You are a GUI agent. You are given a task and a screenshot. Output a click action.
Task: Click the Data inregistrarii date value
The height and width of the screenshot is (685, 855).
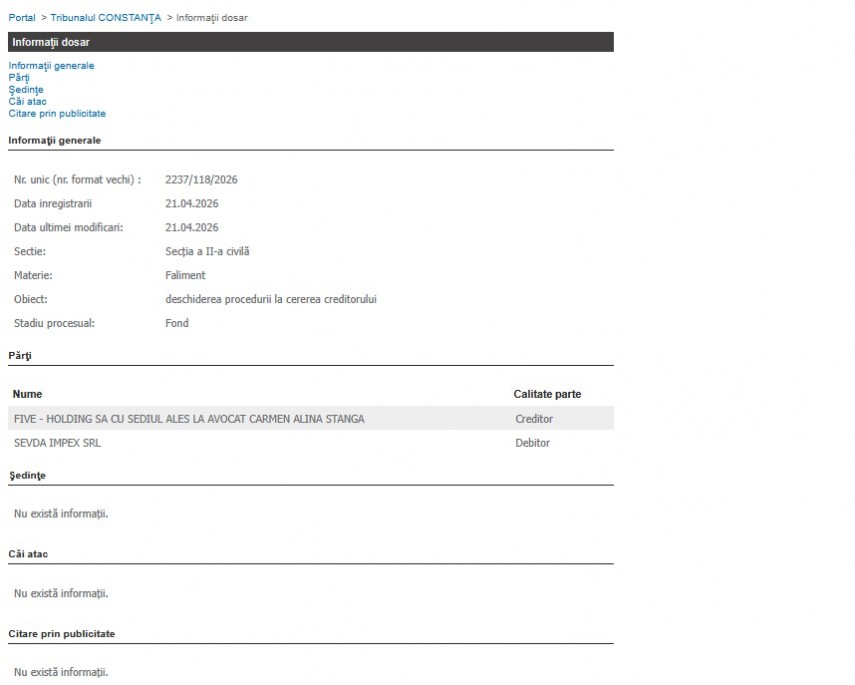(191, 204)
